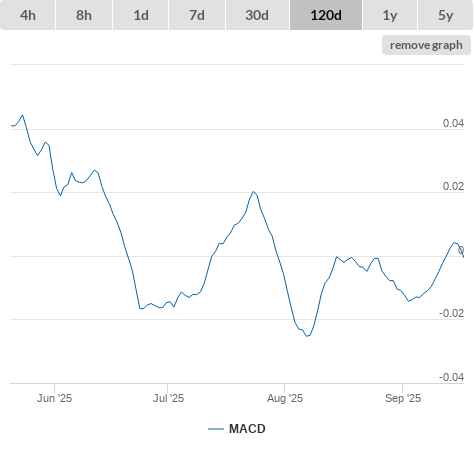This screenshot has width=474, height=455.
Task: Select the active 120d tab
Action: click(326, 15)
